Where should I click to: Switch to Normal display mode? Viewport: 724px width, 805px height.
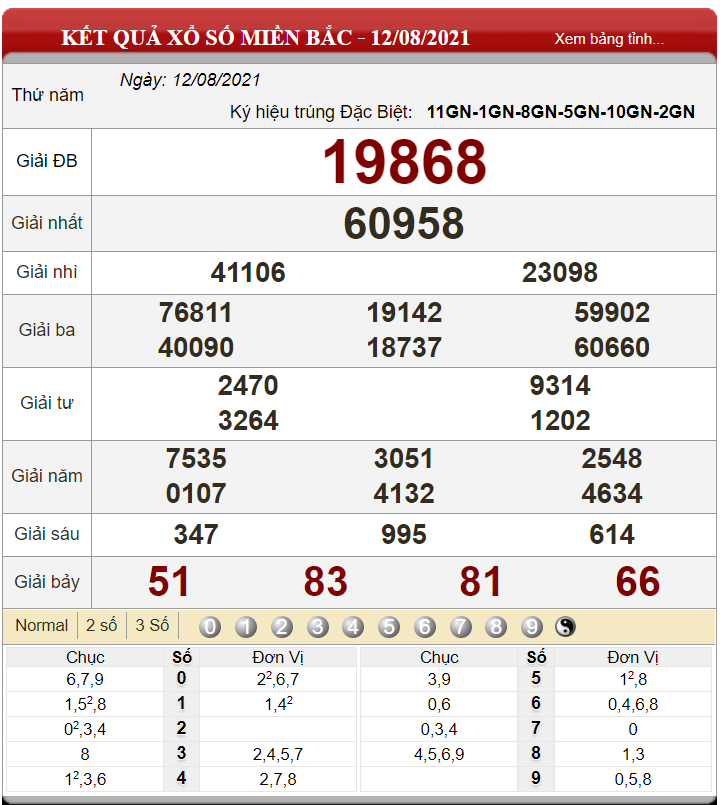coord(42,625)
